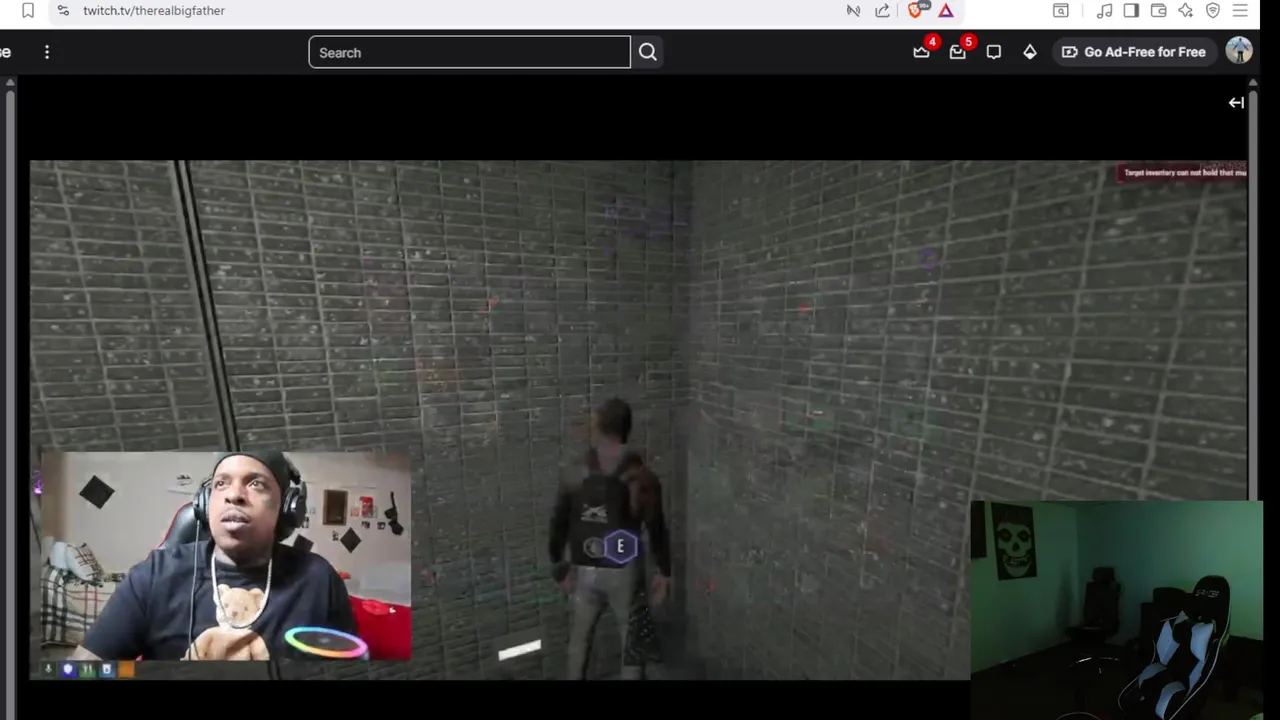The image size is (1280, 720).
Task: Open the browser hamburger menu
Action: (x=1240, y=10)
